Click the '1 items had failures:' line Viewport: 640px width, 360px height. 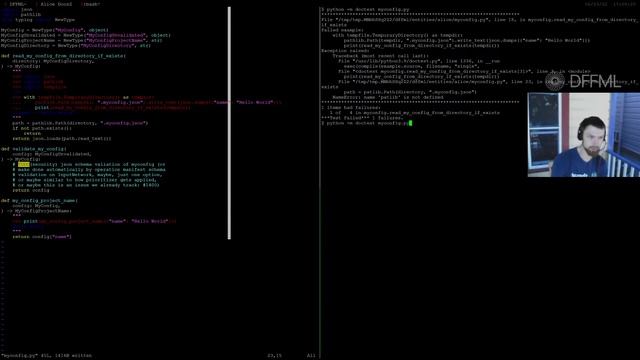point(351,107)
